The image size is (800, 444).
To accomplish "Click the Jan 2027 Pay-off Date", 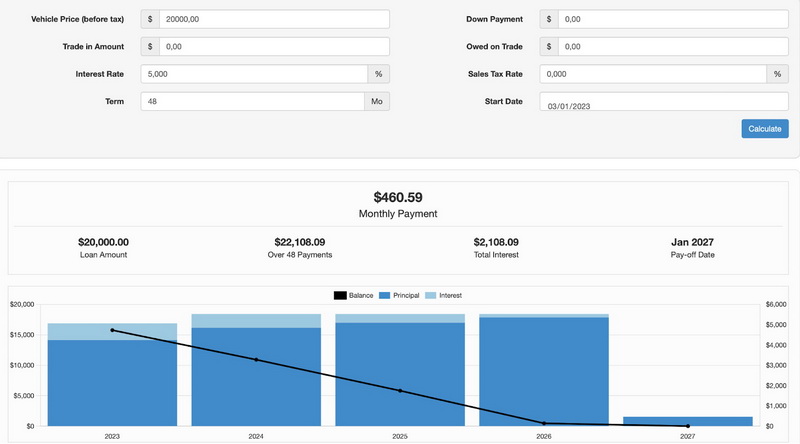I will point(692,242).
